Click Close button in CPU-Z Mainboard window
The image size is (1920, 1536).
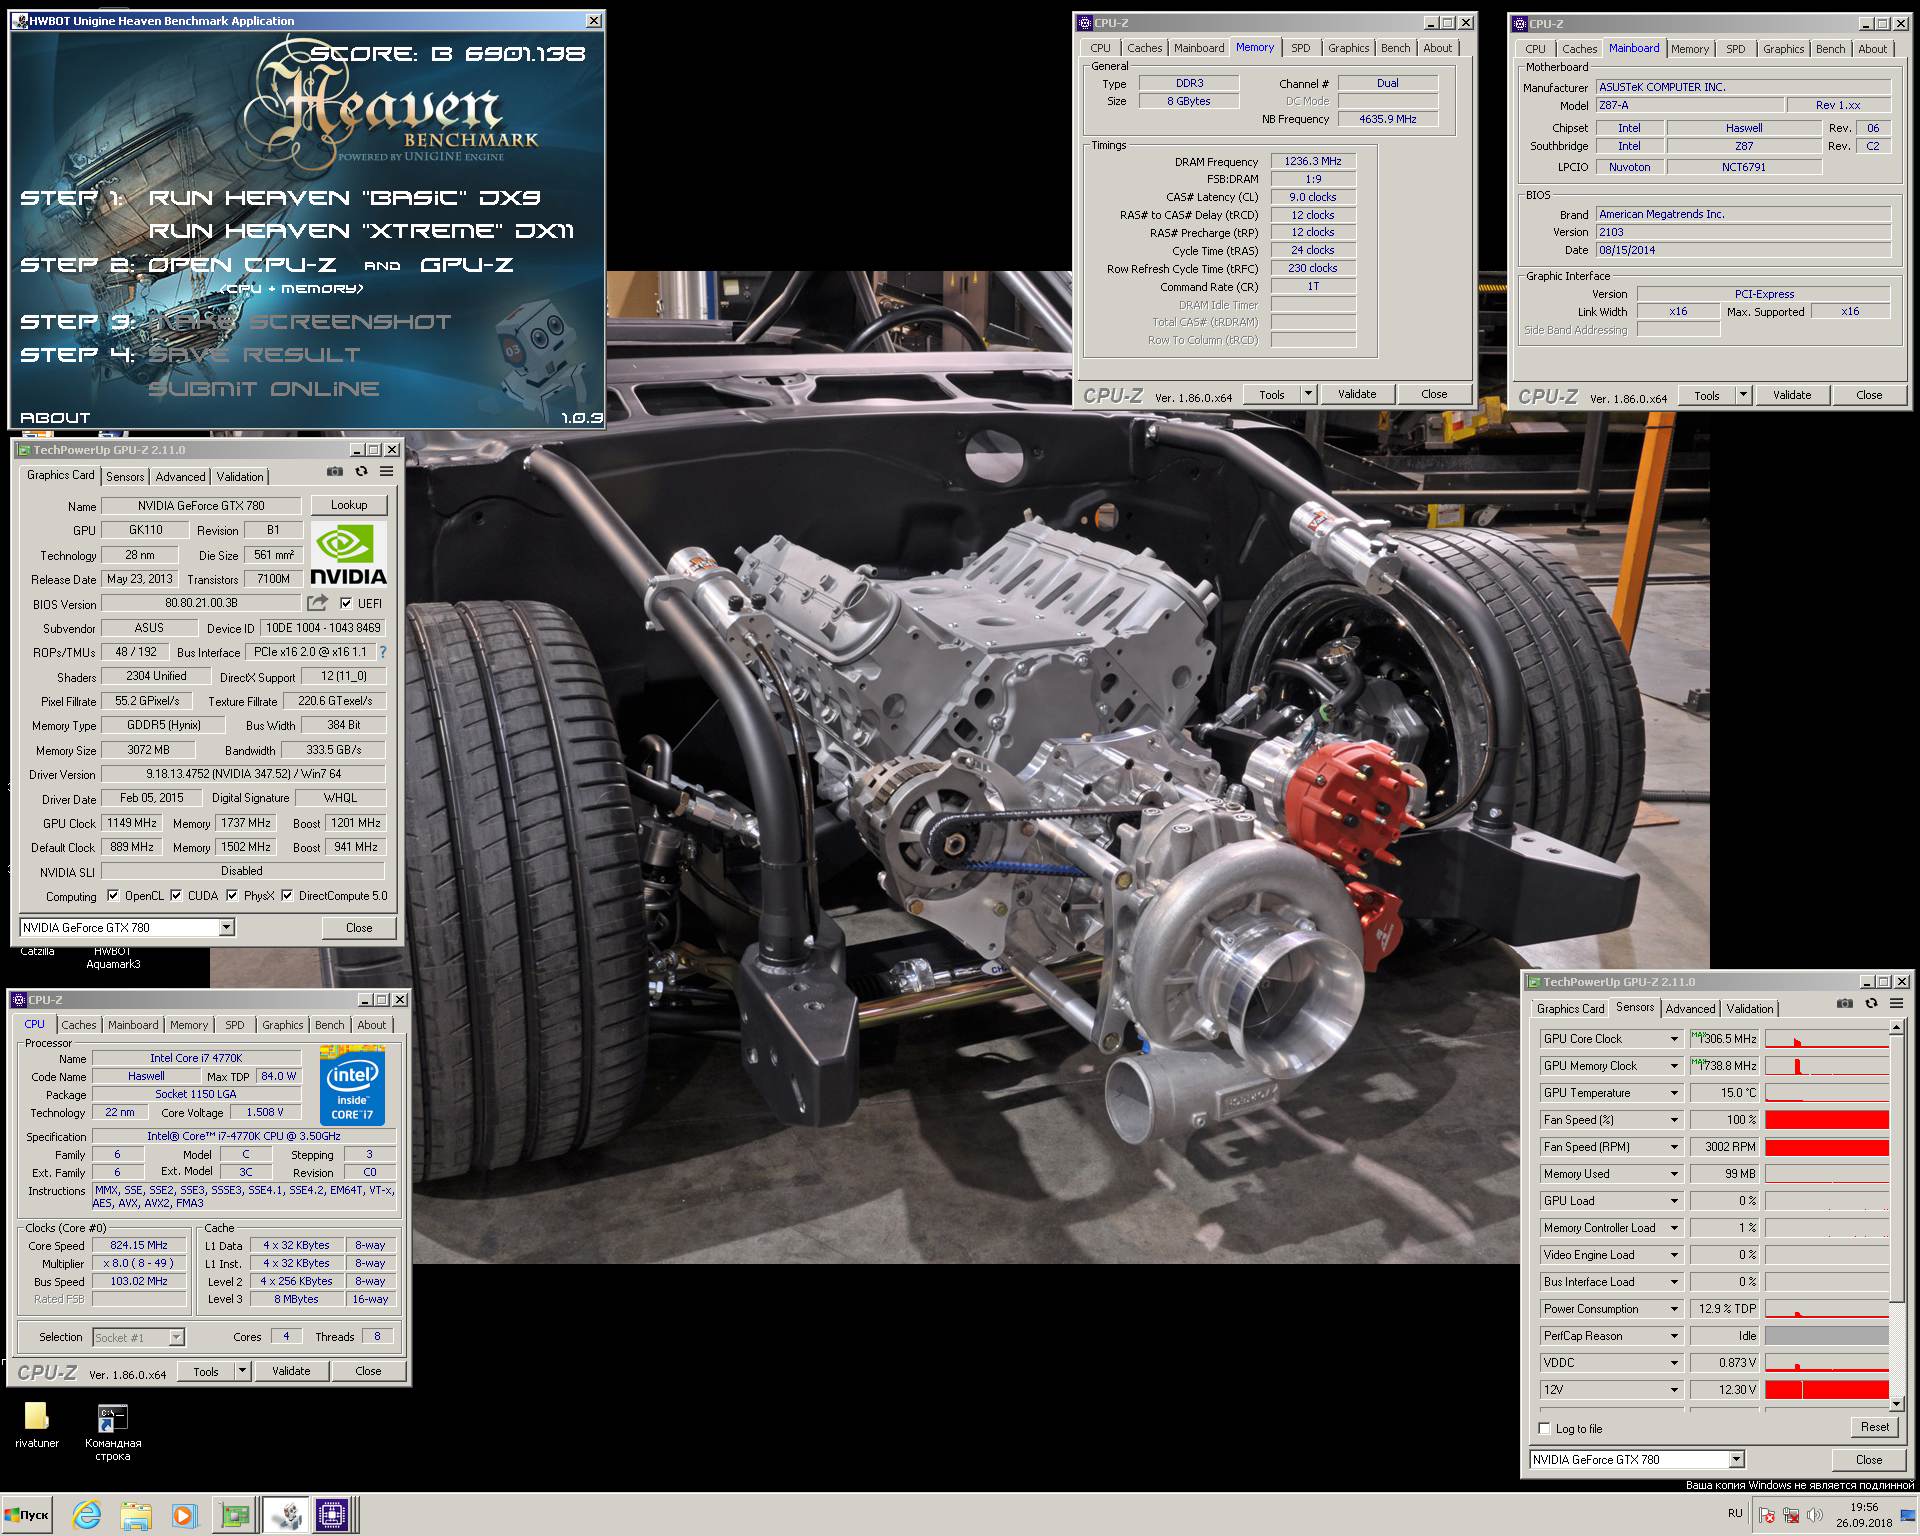pyautogui.click(x=1869, y=395)
